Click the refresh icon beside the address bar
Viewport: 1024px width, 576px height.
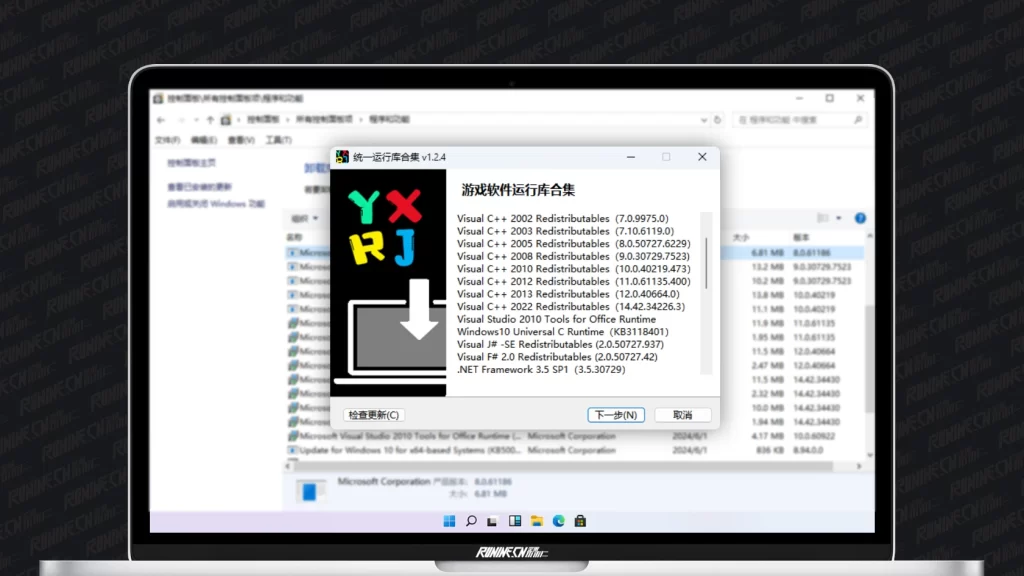click(x=719, y=119)
